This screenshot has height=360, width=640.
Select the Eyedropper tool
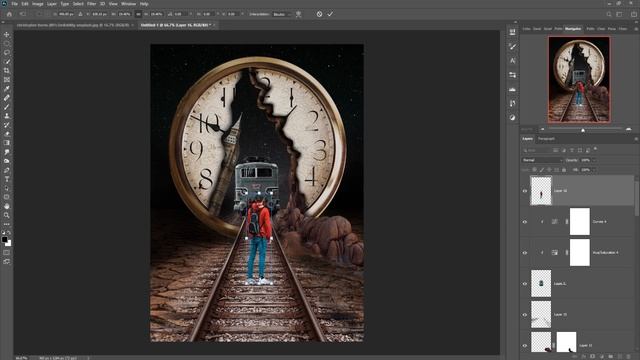[x=7, y=89]
